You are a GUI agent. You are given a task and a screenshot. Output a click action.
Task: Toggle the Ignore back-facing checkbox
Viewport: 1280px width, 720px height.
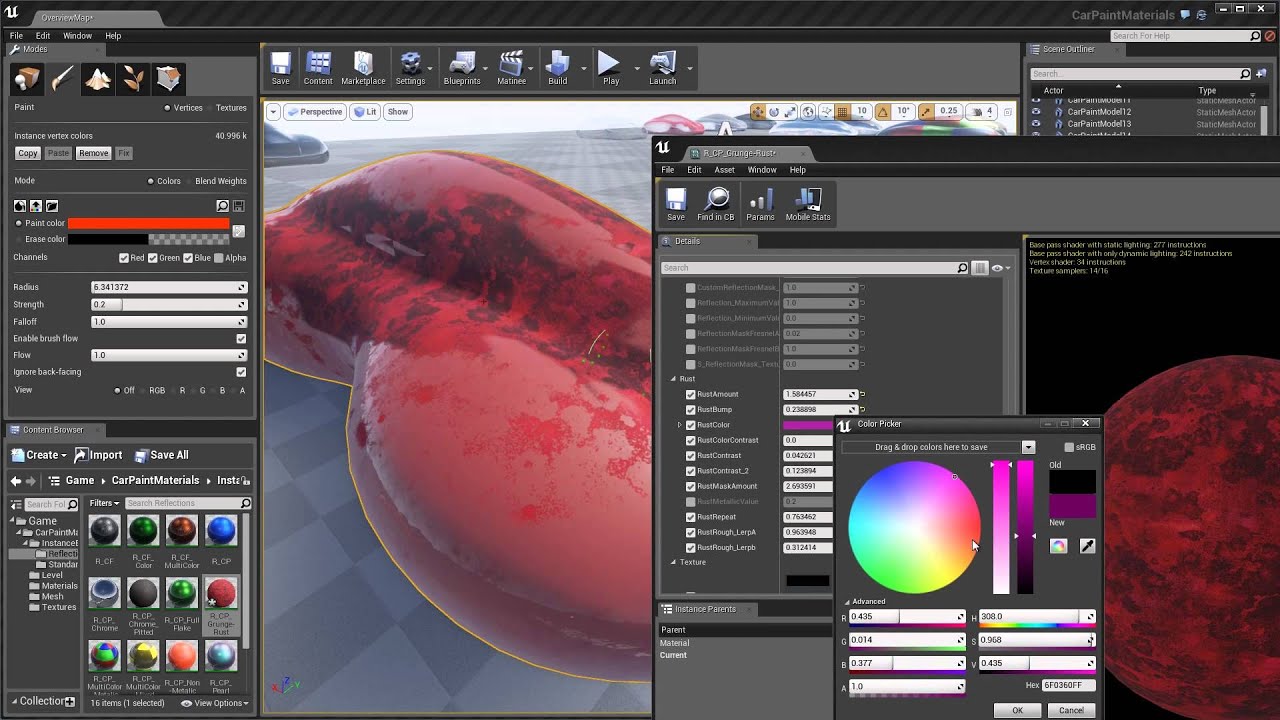[241, 372]
